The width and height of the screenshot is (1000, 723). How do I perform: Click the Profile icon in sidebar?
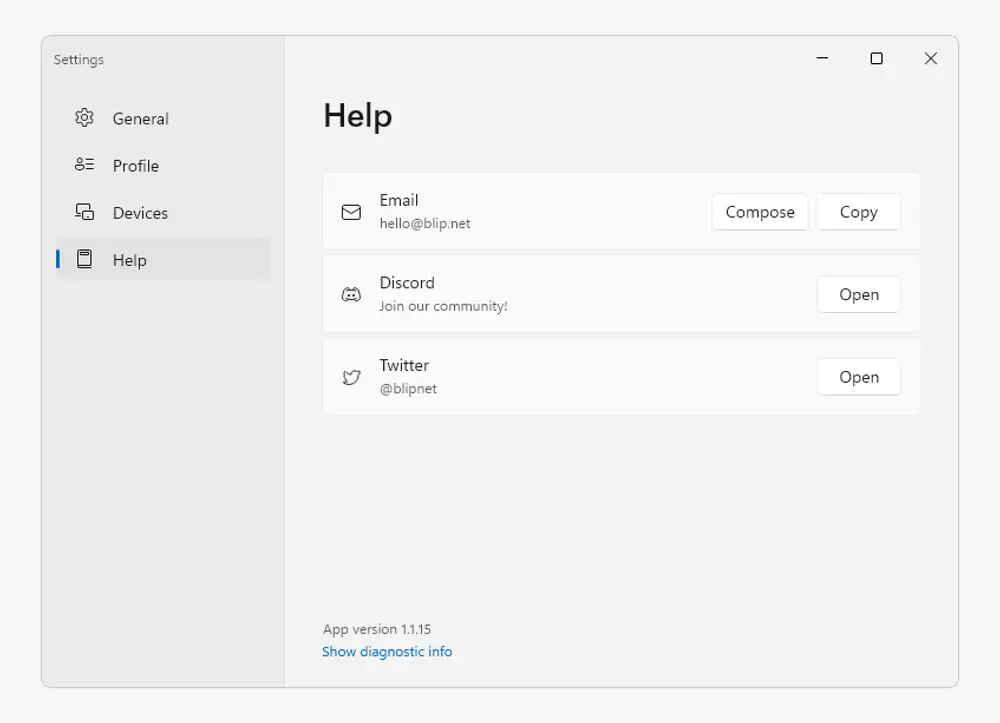84,165
